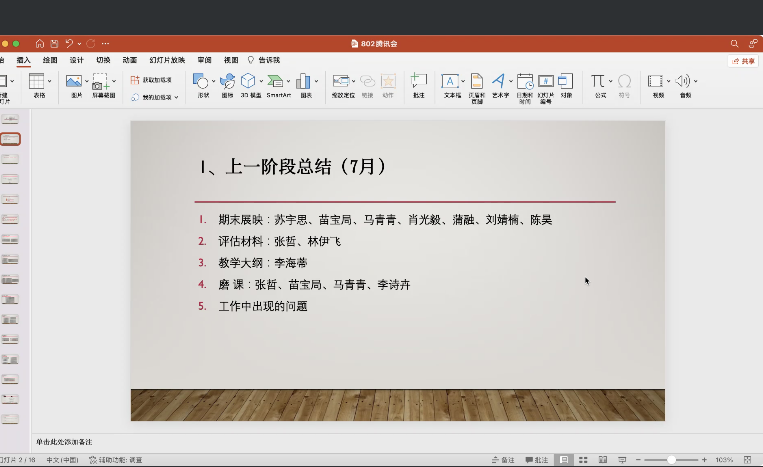
Task: Click the SmartArt icon in the ribbon
Action: click(279, 82)
